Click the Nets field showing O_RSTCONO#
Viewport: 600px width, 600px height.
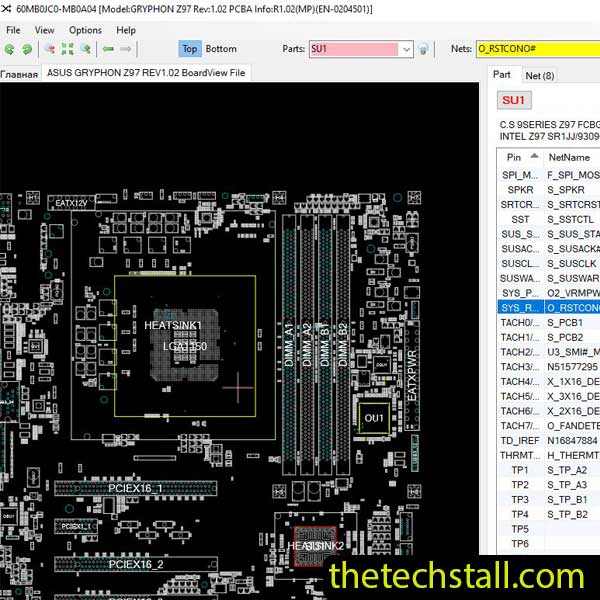(538, 49)
